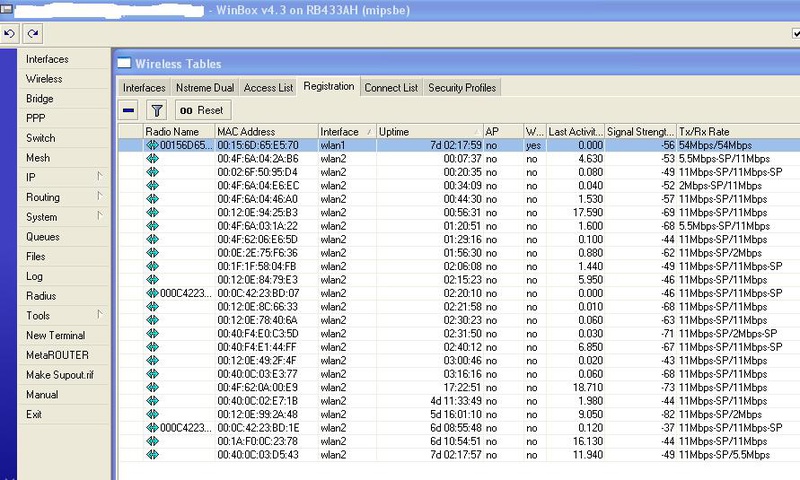The image size is (800, 480).
Task: Switch to the Interfaces tab
Action: click(x=144, y=88)
